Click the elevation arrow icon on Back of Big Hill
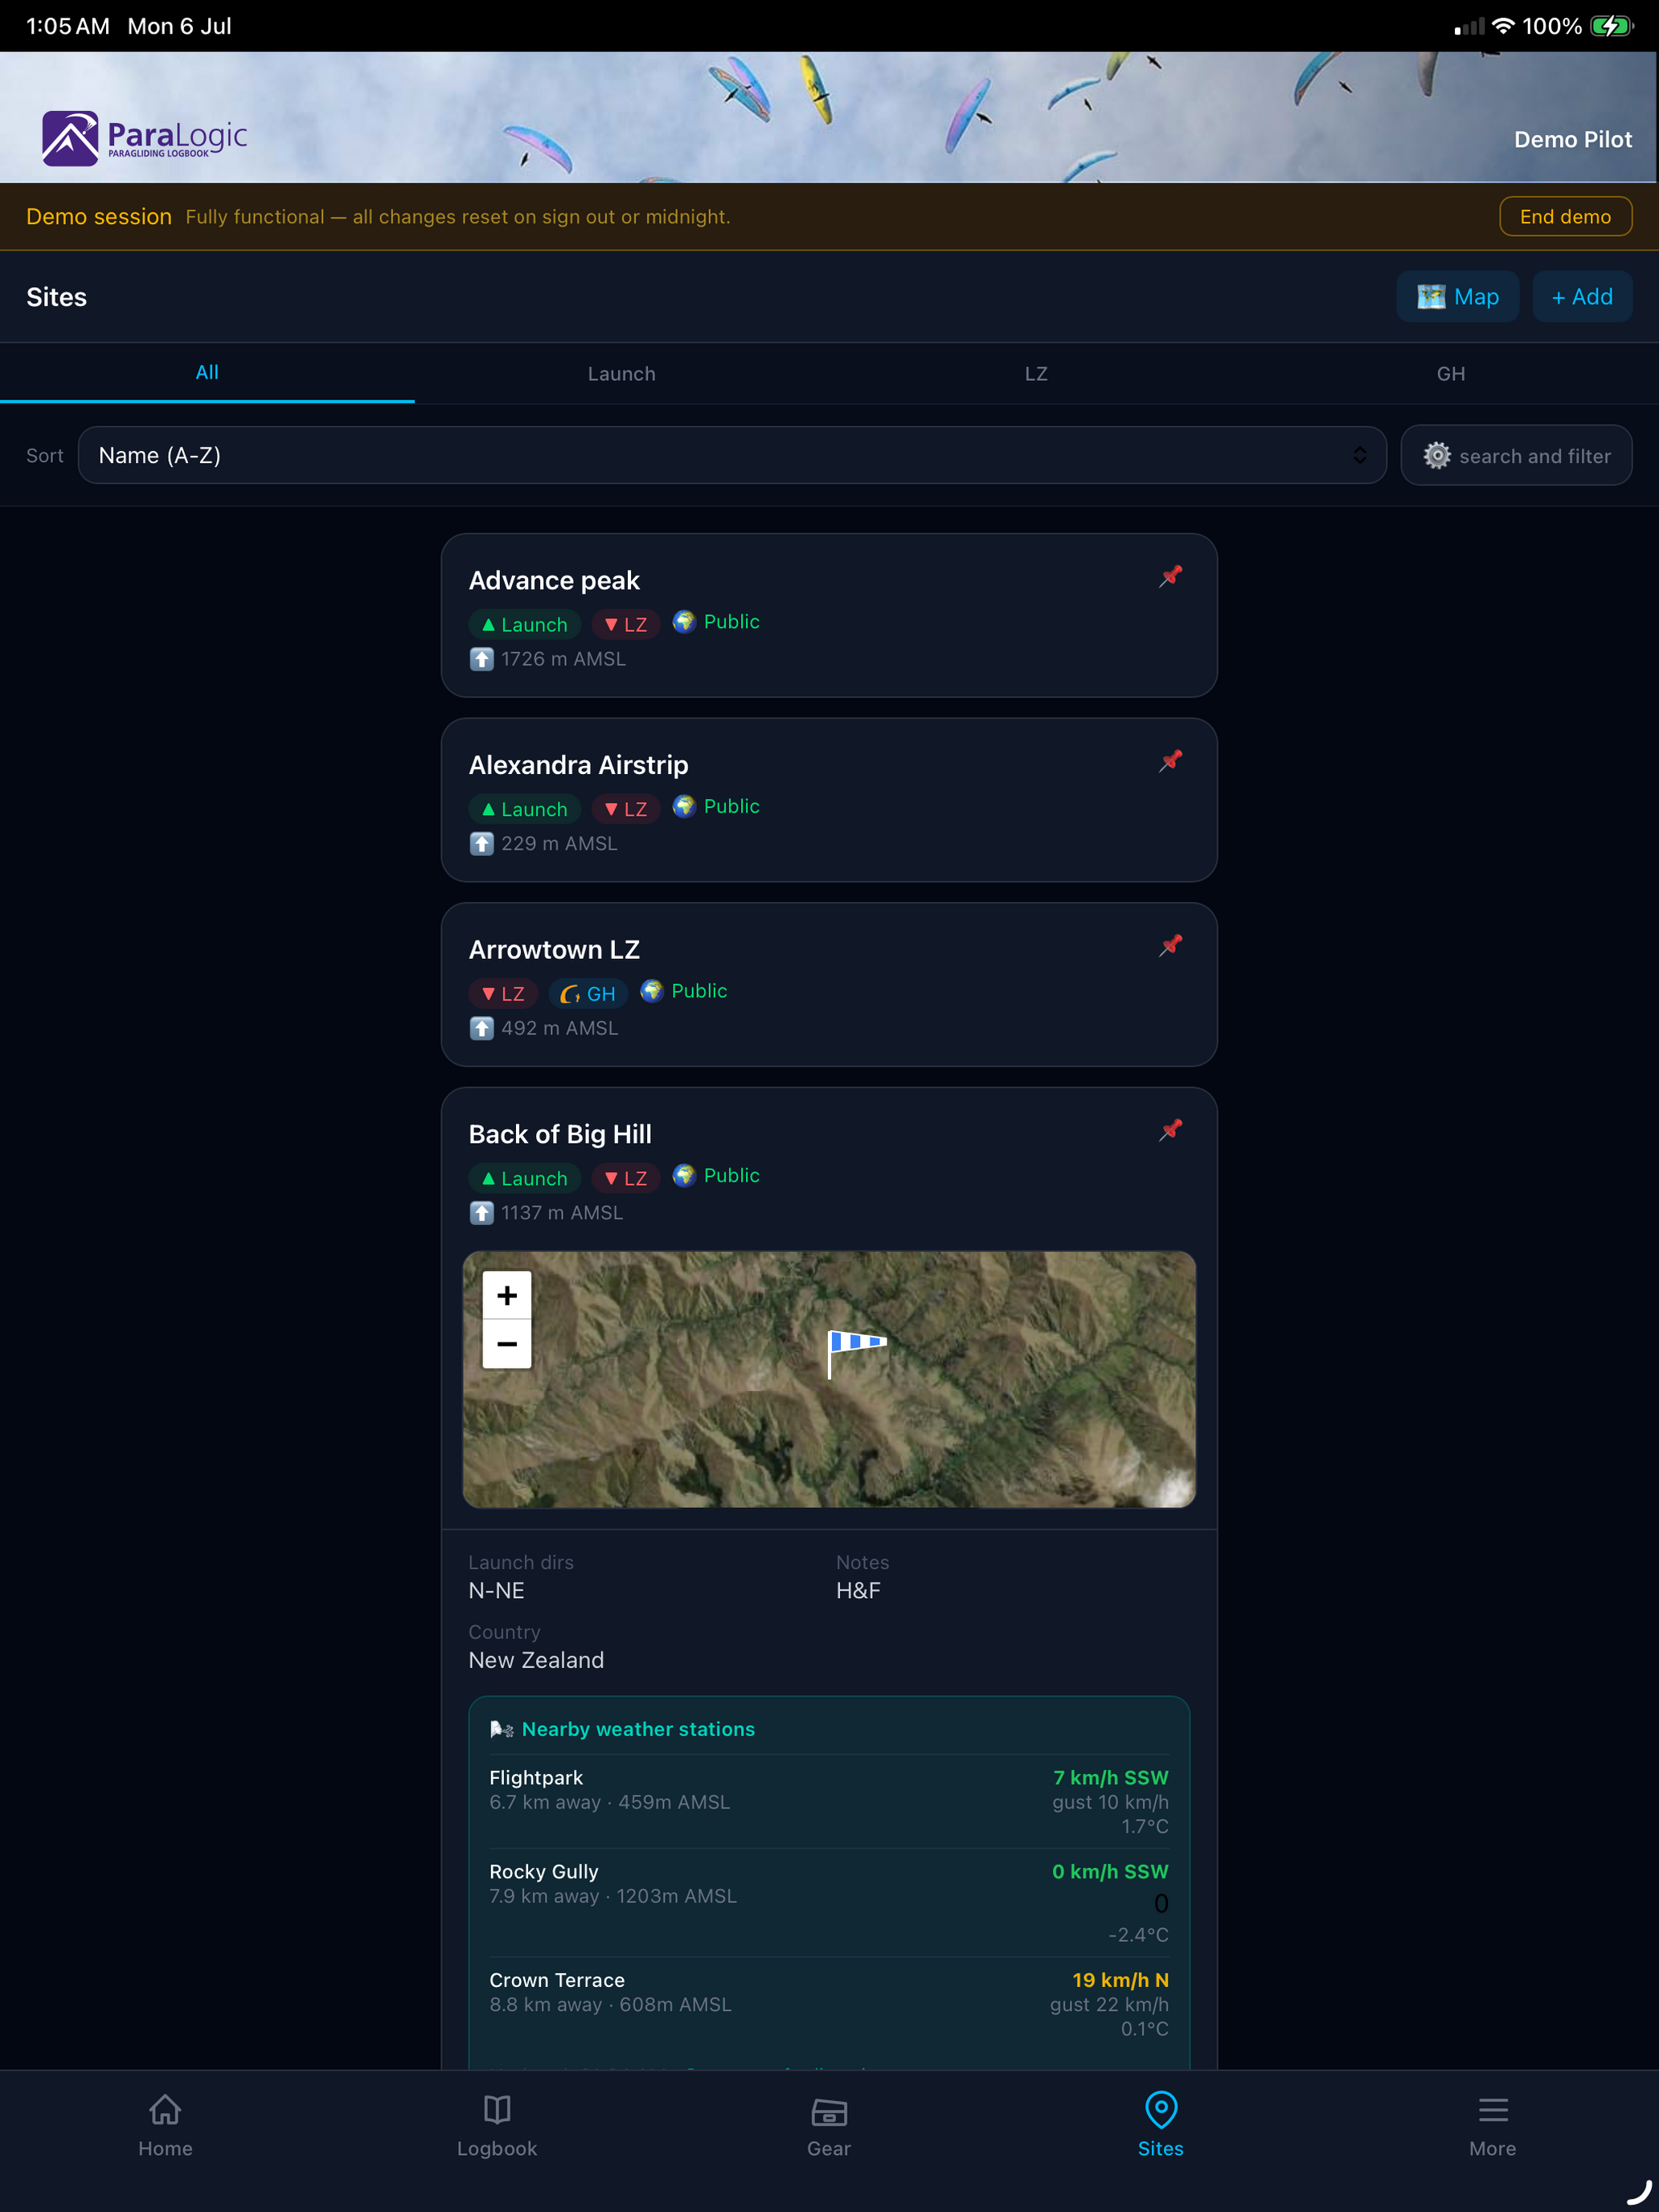This screenshot has width=1659, height=2212. tap(482, 1213)
